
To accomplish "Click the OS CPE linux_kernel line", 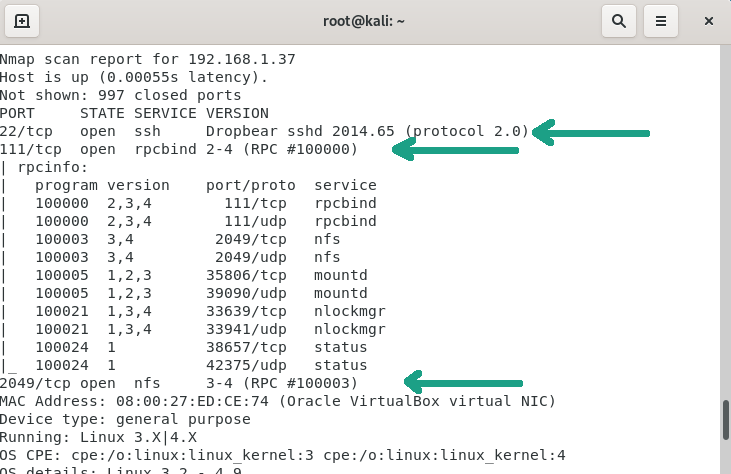I will (283, 455).
